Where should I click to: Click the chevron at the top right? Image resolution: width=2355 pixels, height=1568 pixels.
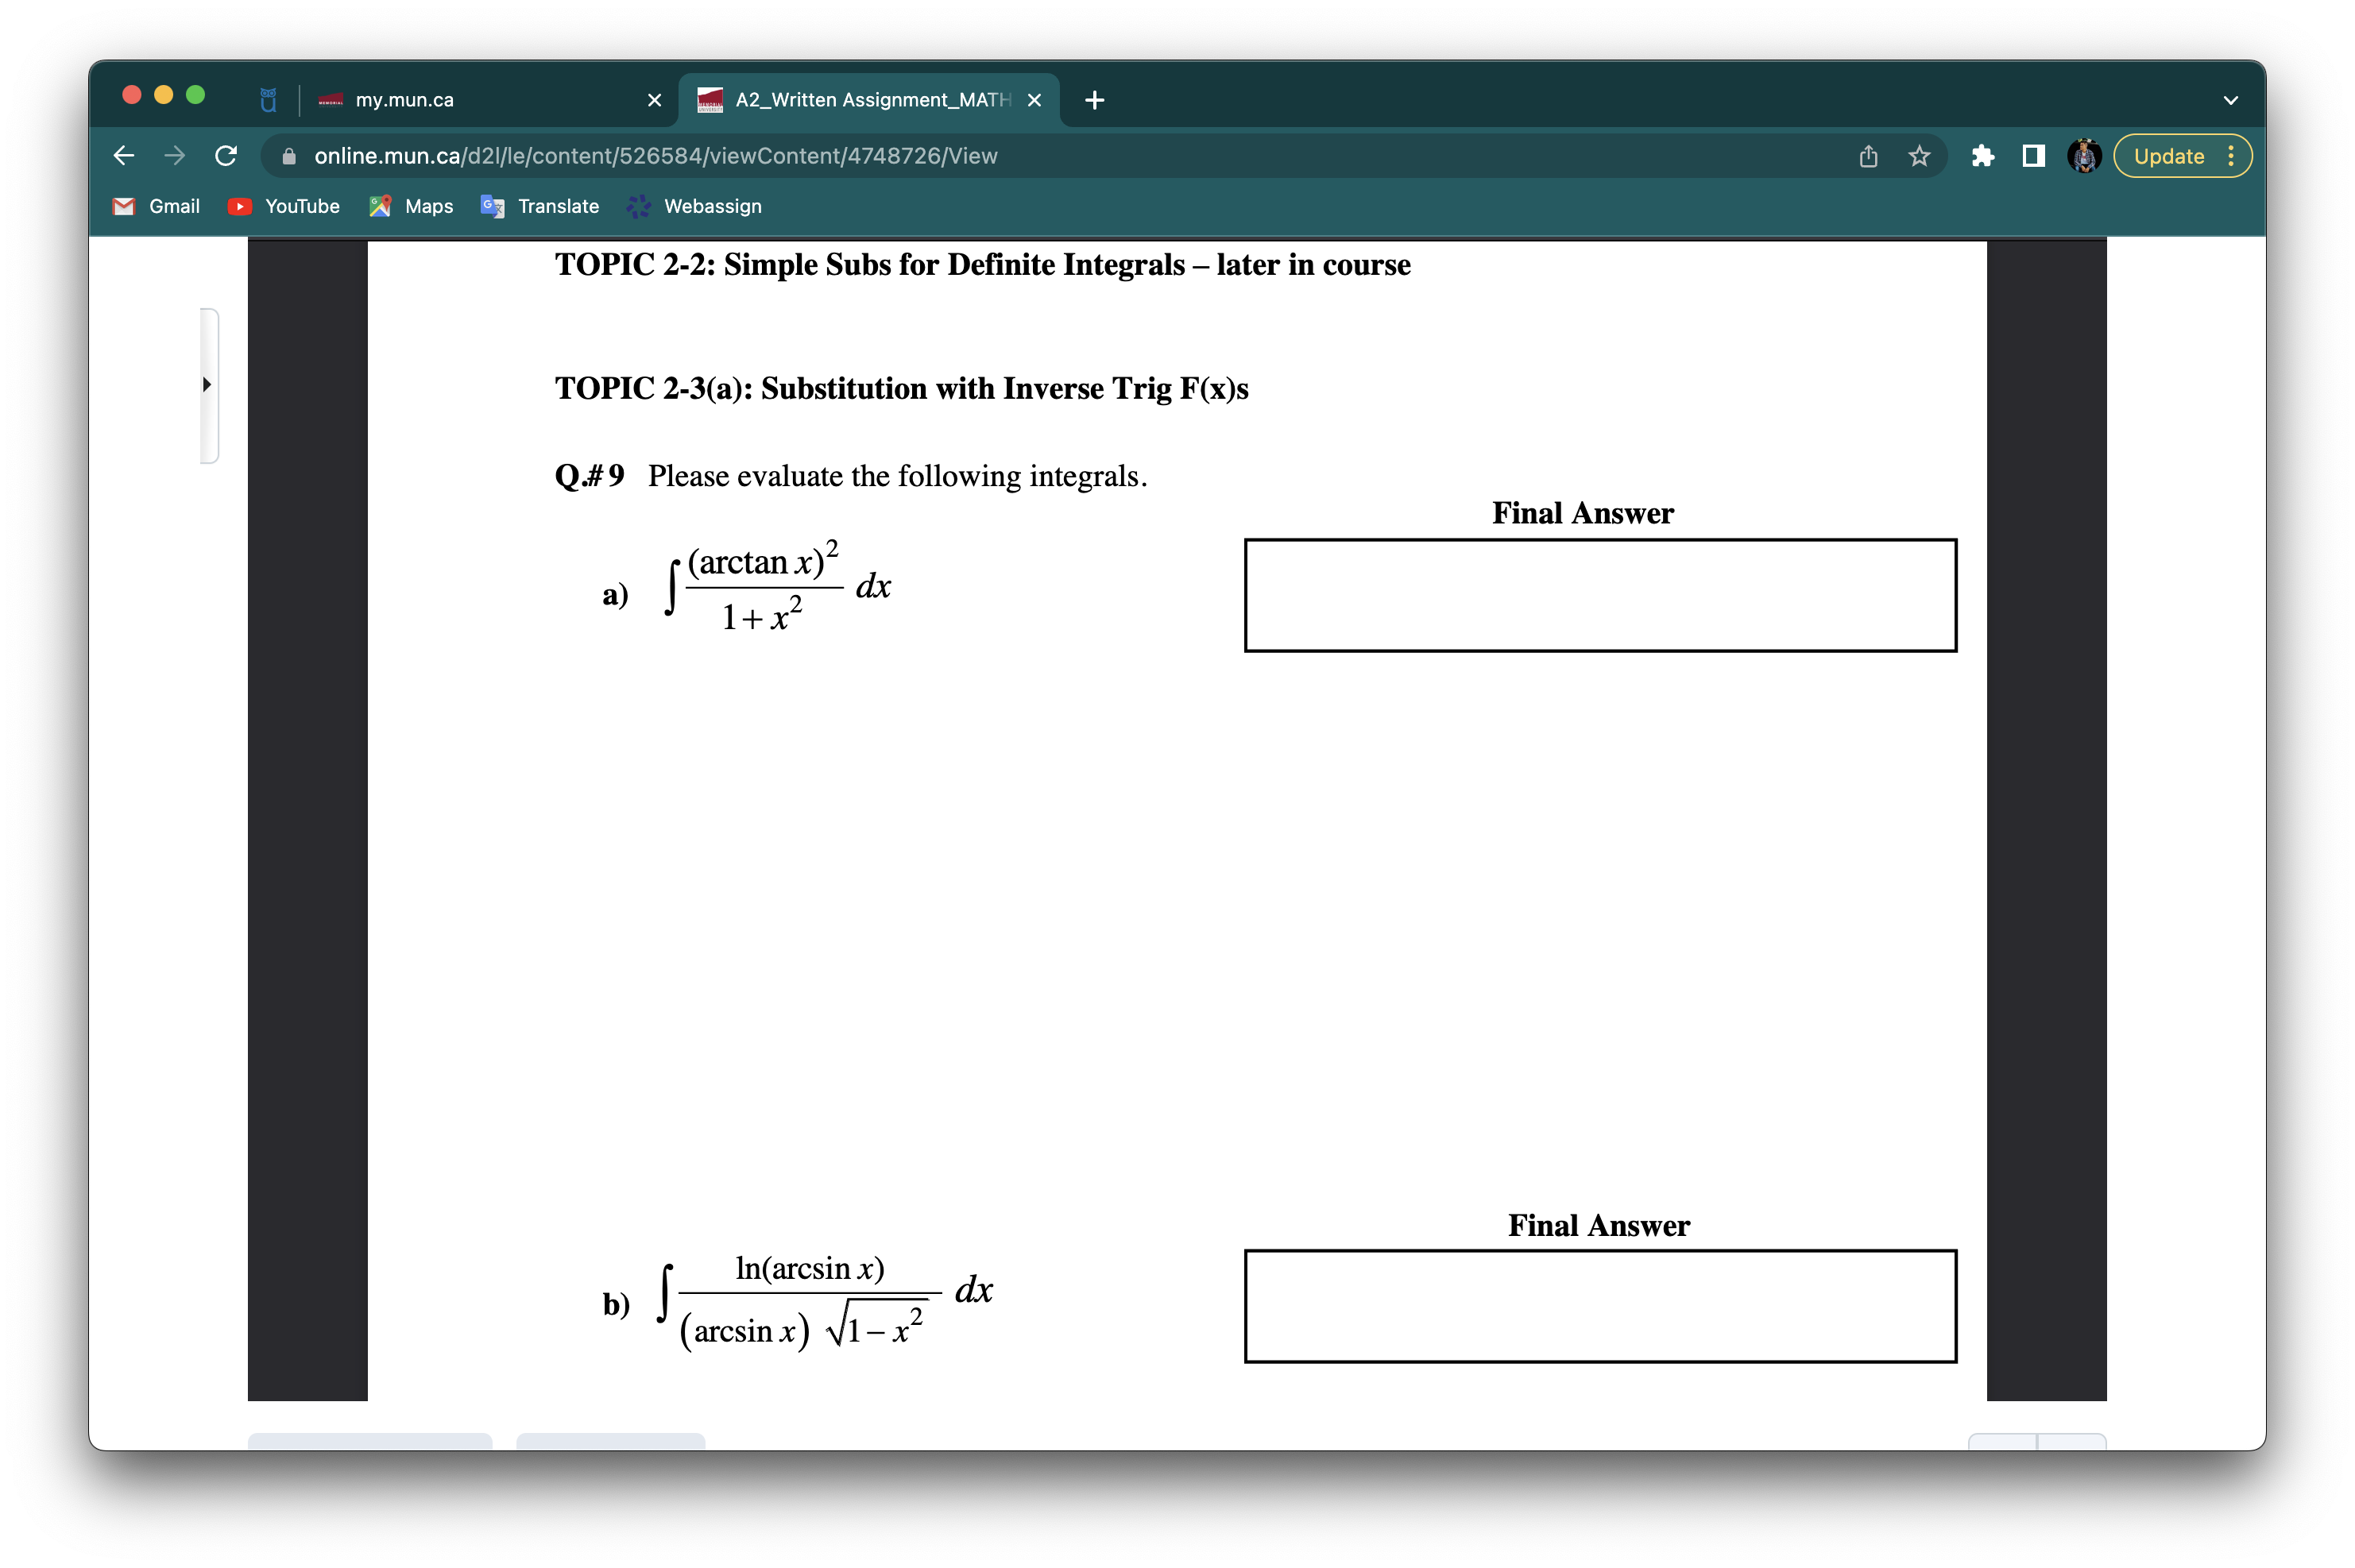pos(2230,99)
